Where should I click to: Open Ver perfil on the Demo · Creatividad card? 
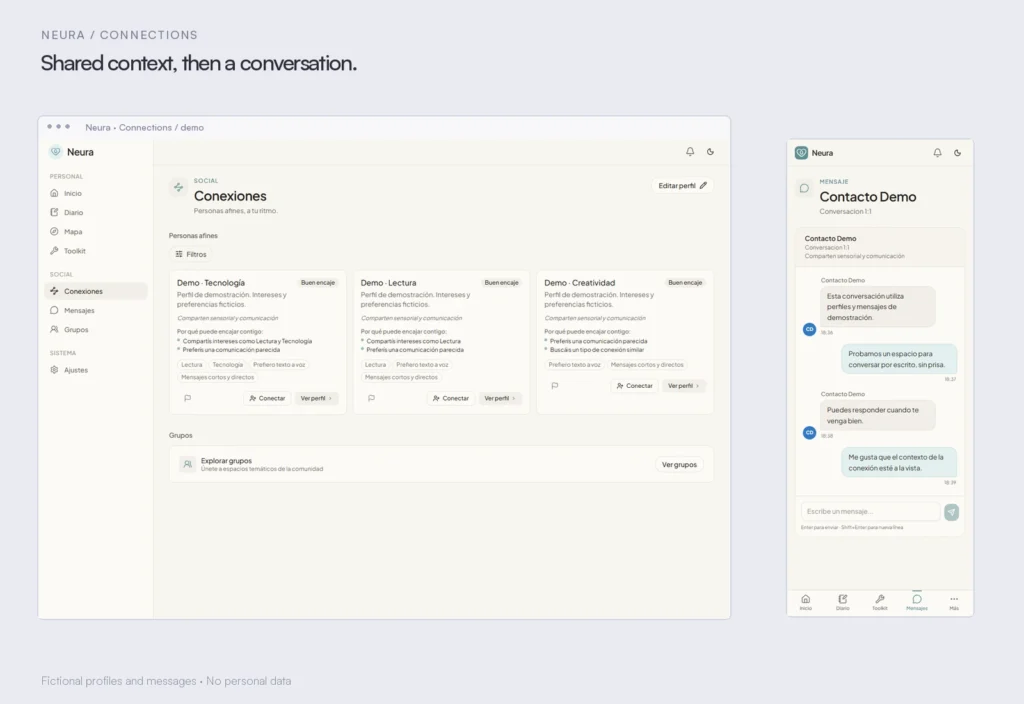pos(683,386)
